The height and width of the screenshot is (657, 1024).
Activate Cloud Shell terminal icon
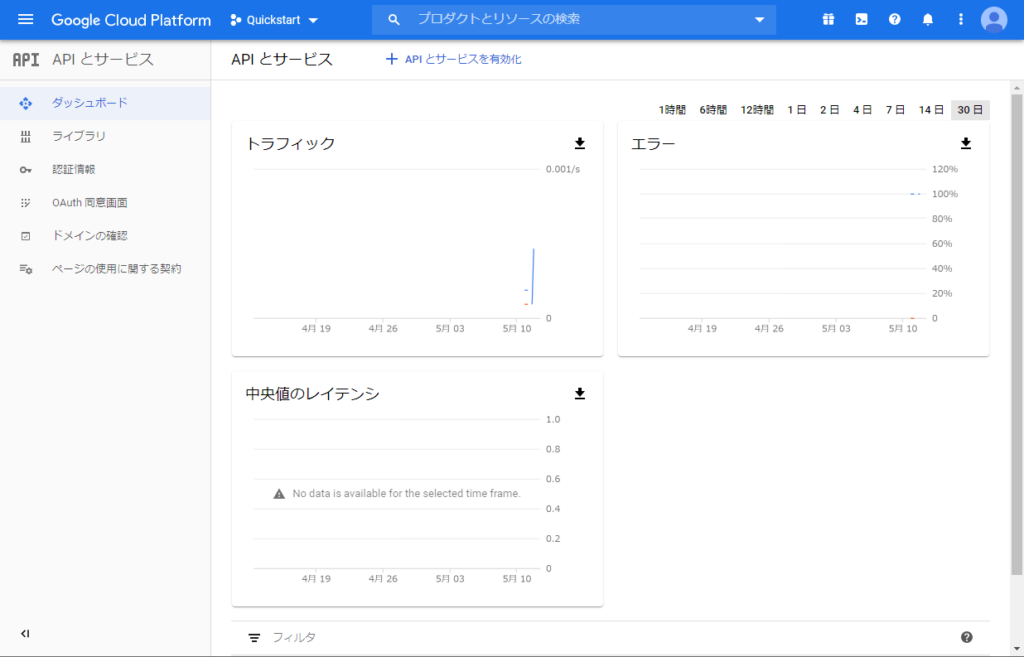[x=861, y=20]
